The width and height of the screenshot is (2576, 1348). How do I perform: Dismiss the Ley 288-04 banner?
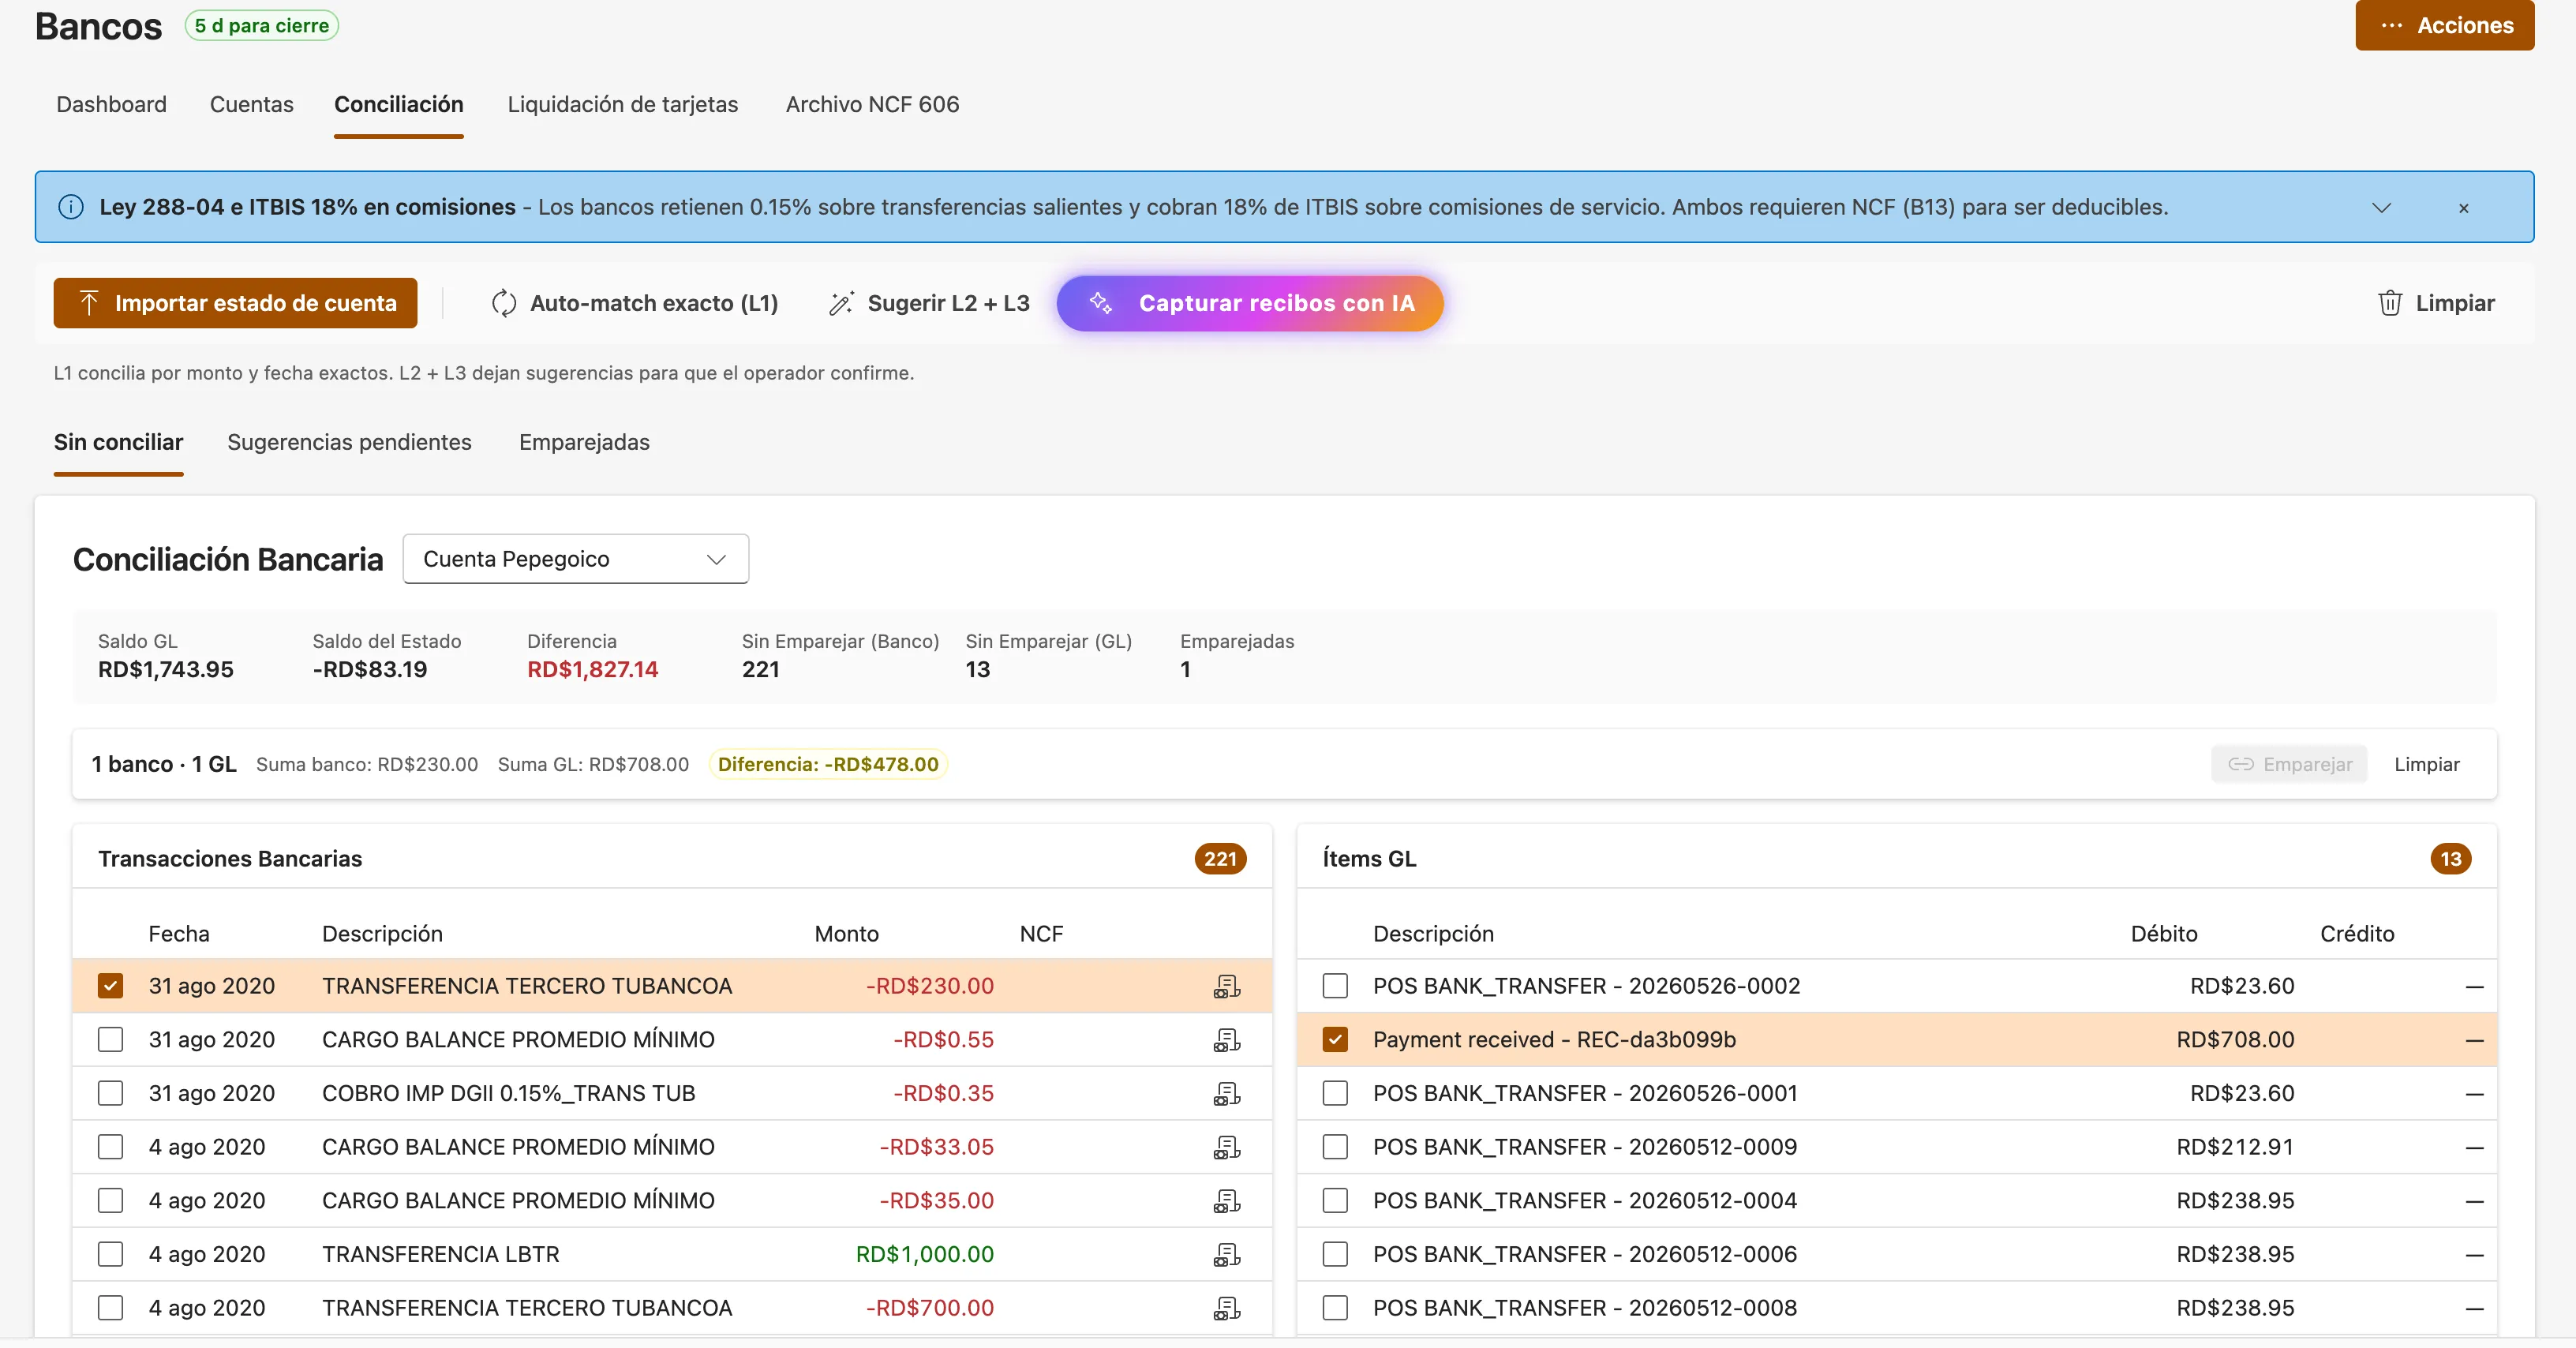pos(2464,208)
